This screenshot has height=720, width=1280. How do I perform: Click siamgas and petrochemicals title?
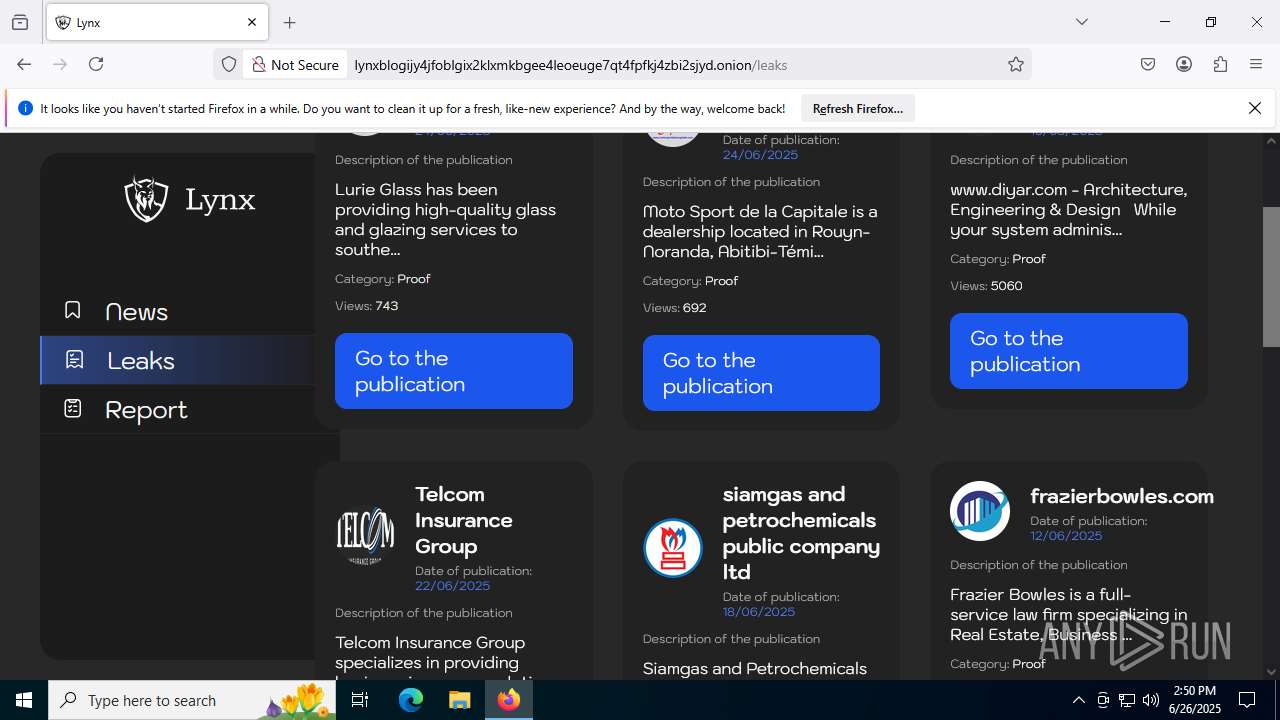(x=801, y=533)
